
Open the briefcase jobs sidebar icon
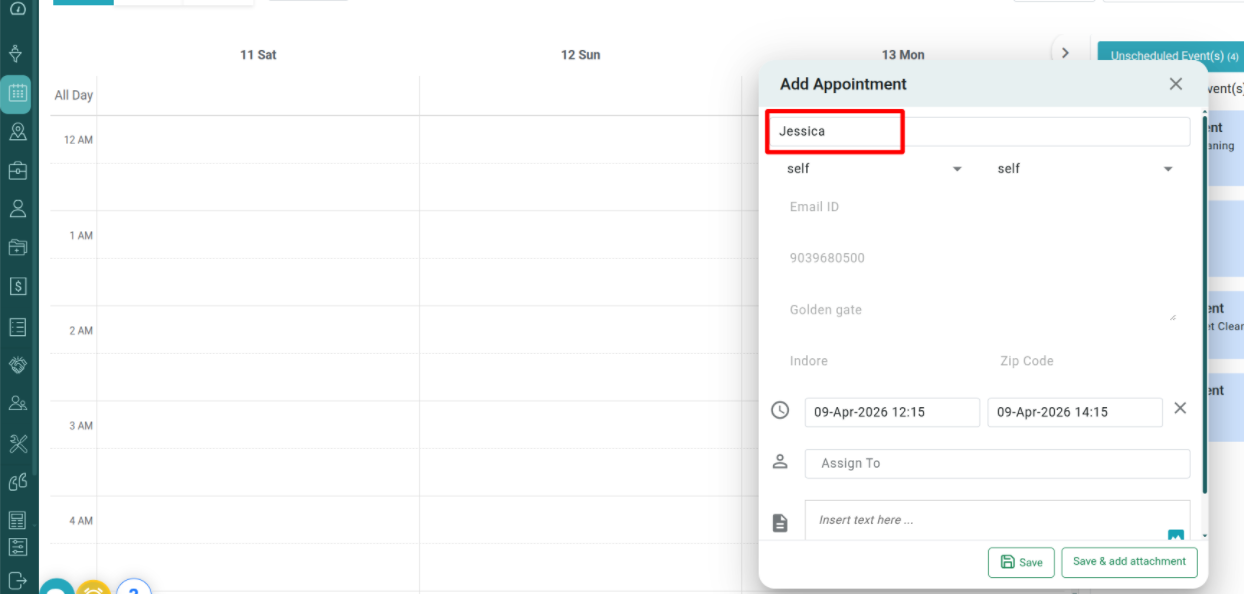pyautogui.click(x=17, y=170)
